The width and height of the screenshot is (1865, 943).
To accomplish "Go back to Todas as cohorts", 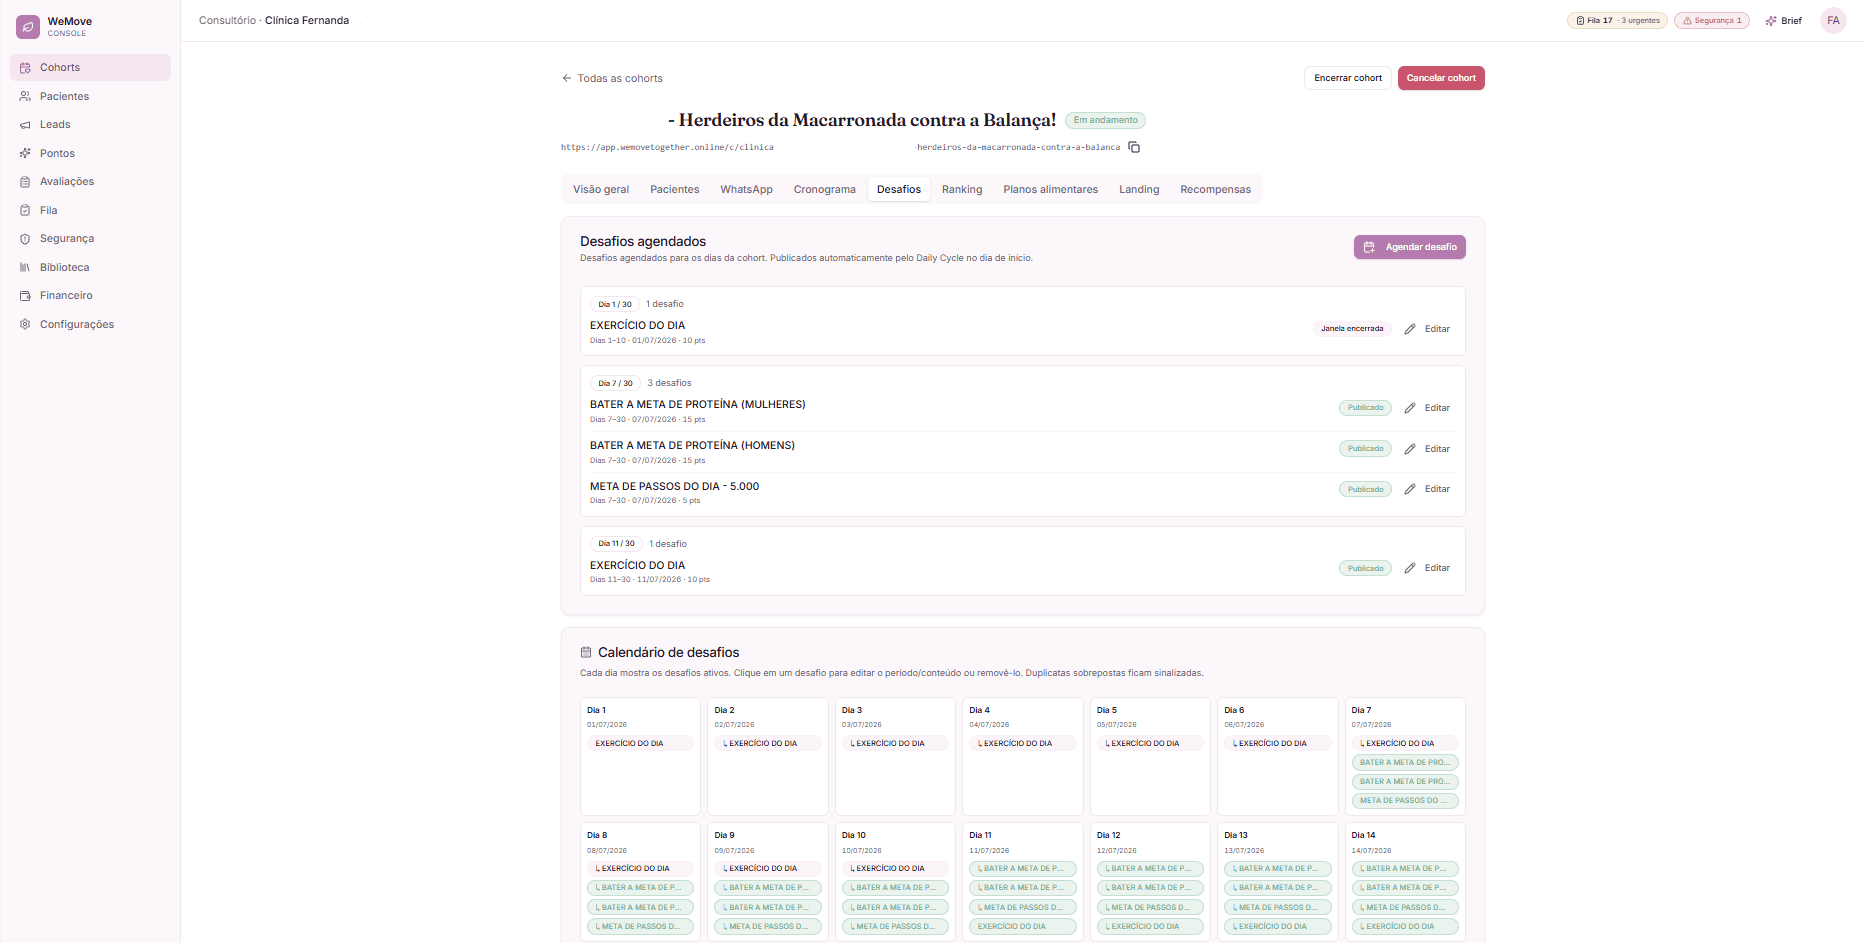I will pos(612,78).
